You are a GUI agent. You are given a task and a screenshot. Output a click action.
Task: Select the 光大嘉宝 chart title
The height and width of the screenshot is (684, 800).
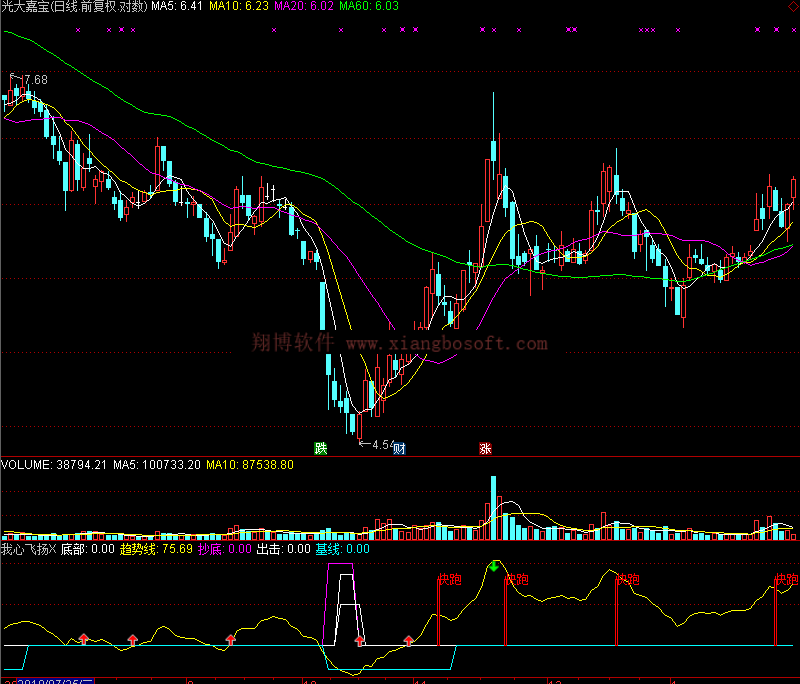tap(74, 6)
